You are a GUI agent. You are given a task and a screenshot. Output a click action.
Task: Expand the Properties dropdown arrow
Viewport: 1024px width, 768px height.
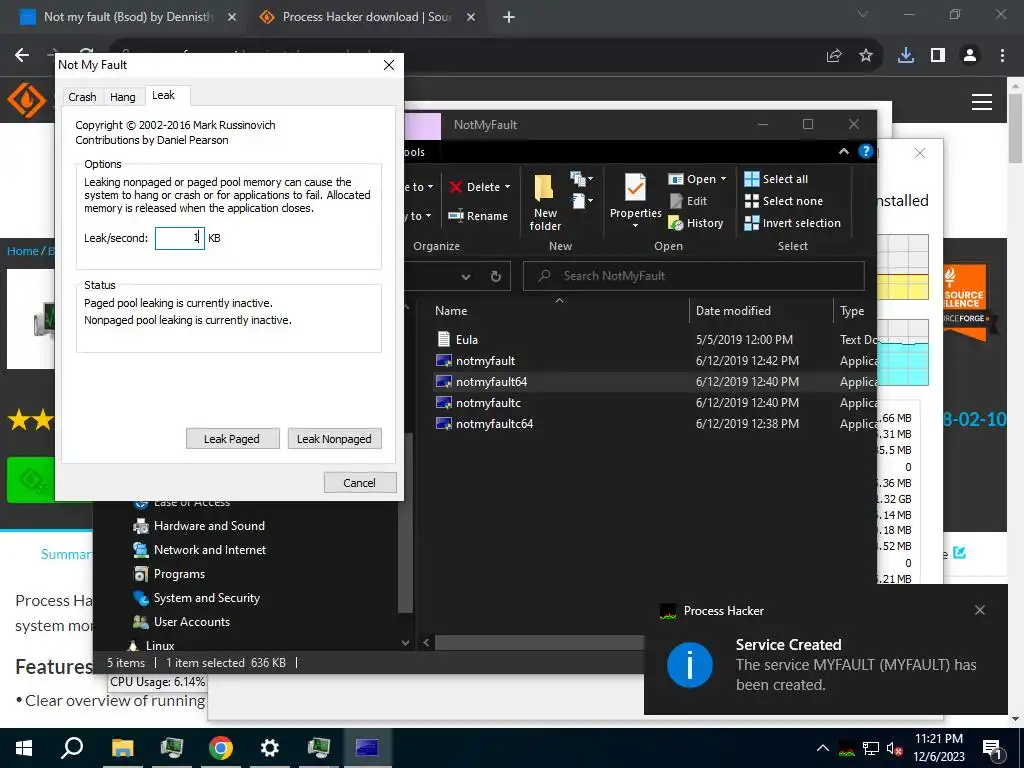(635, 226)
